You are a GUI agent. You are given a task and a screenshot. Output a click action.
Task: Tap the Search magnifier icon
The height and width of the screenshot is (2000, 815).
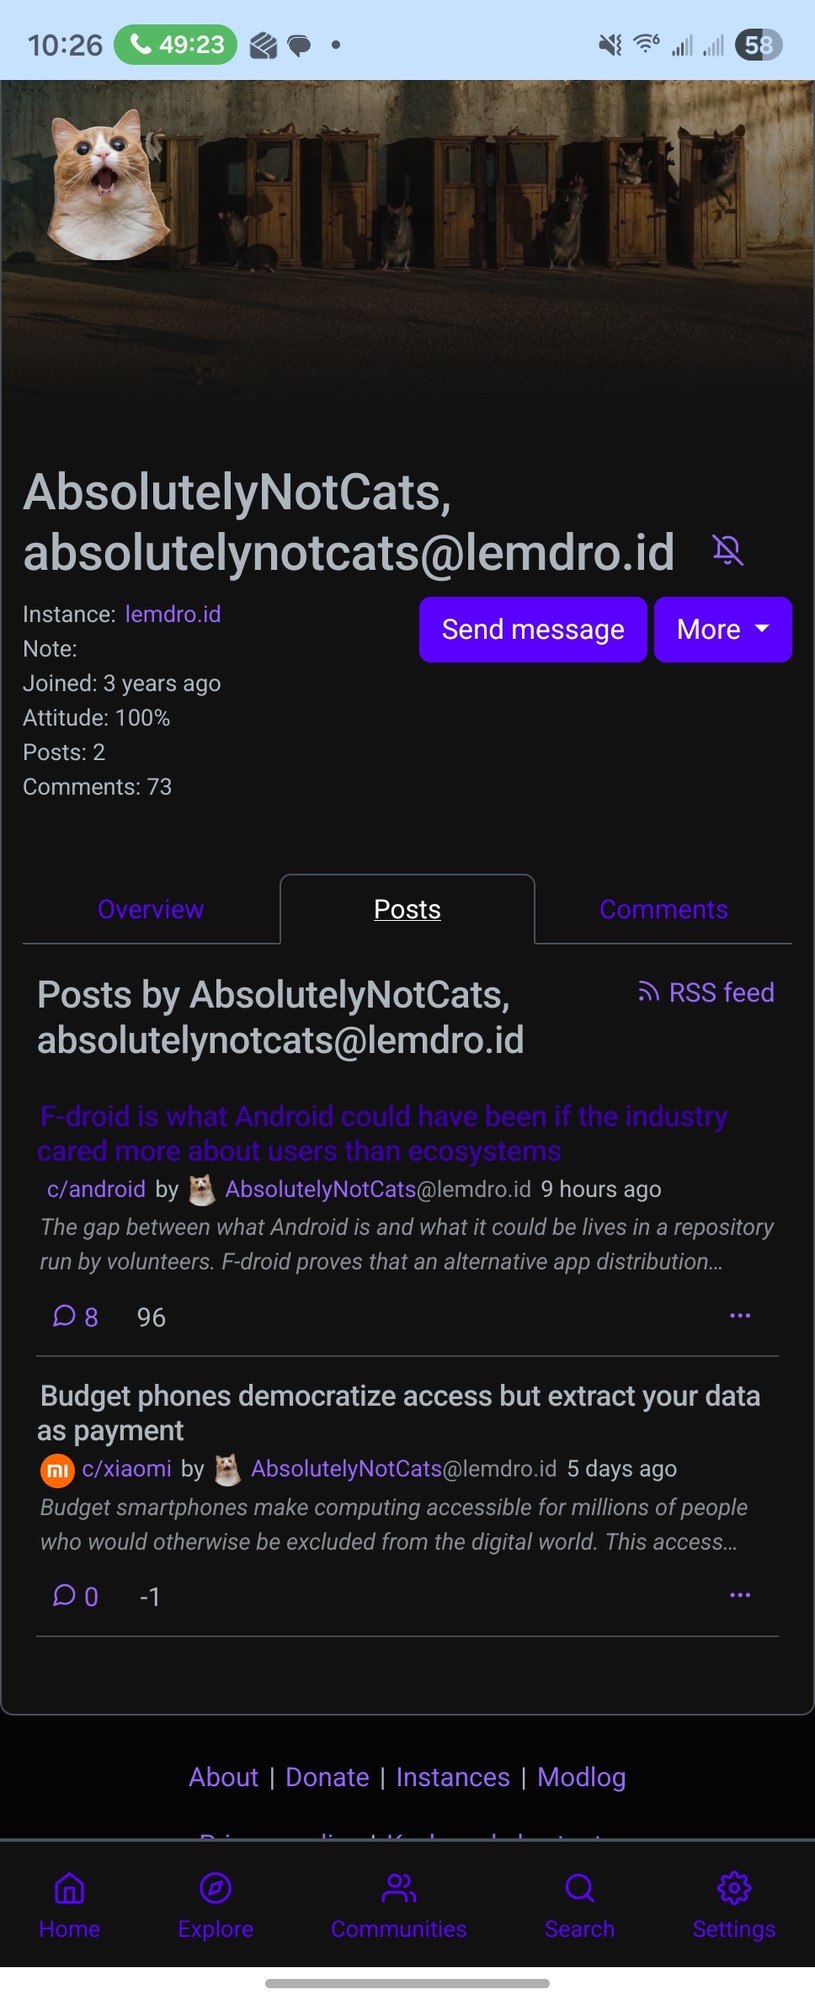[x=579, y=1889]
